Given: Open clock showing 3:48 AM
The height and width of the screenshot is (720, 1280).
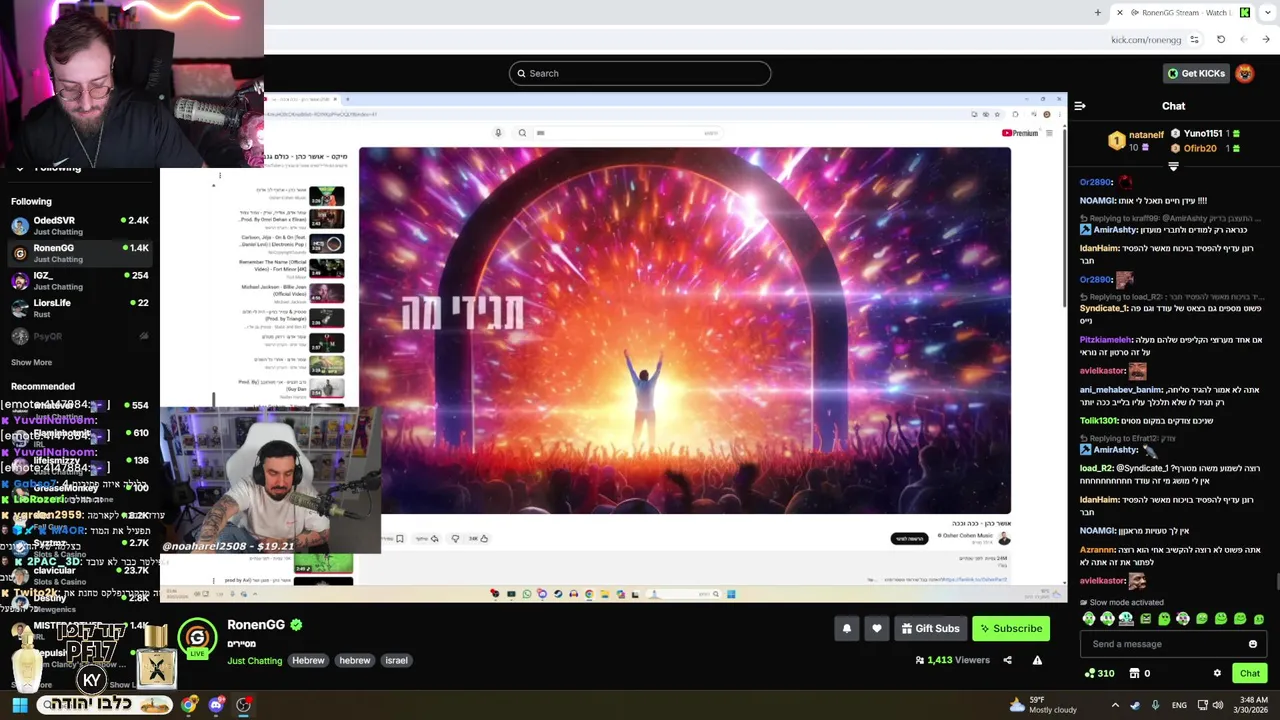Looking at the screenshot, I should [x=1254, y=705].
